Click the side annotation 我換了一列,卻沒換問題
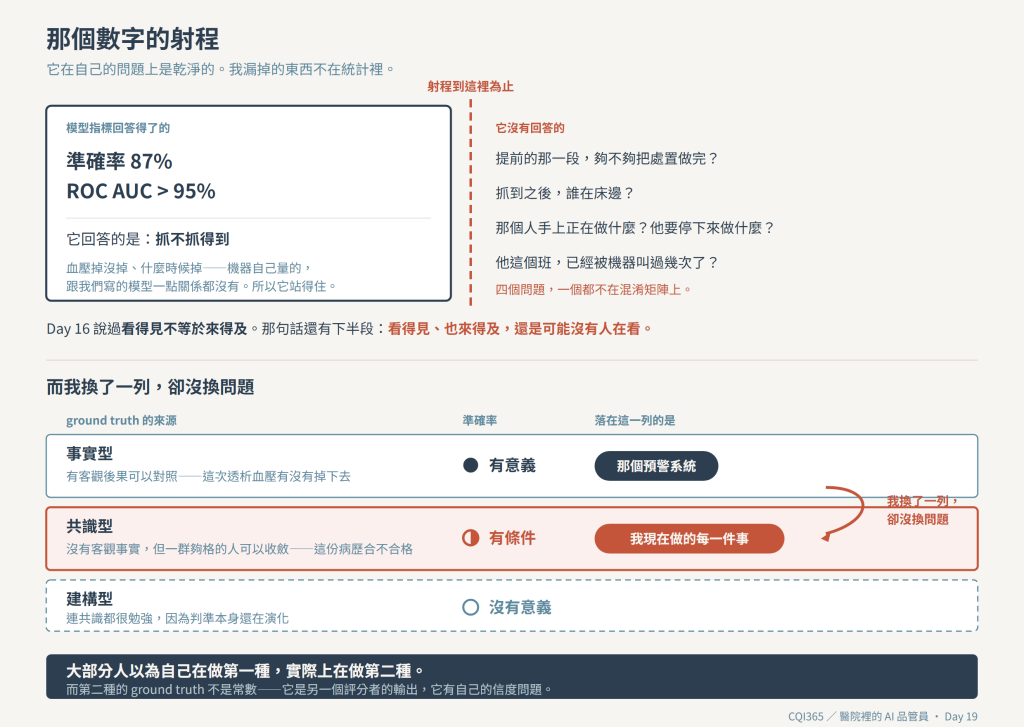 (x=922, y=510)
